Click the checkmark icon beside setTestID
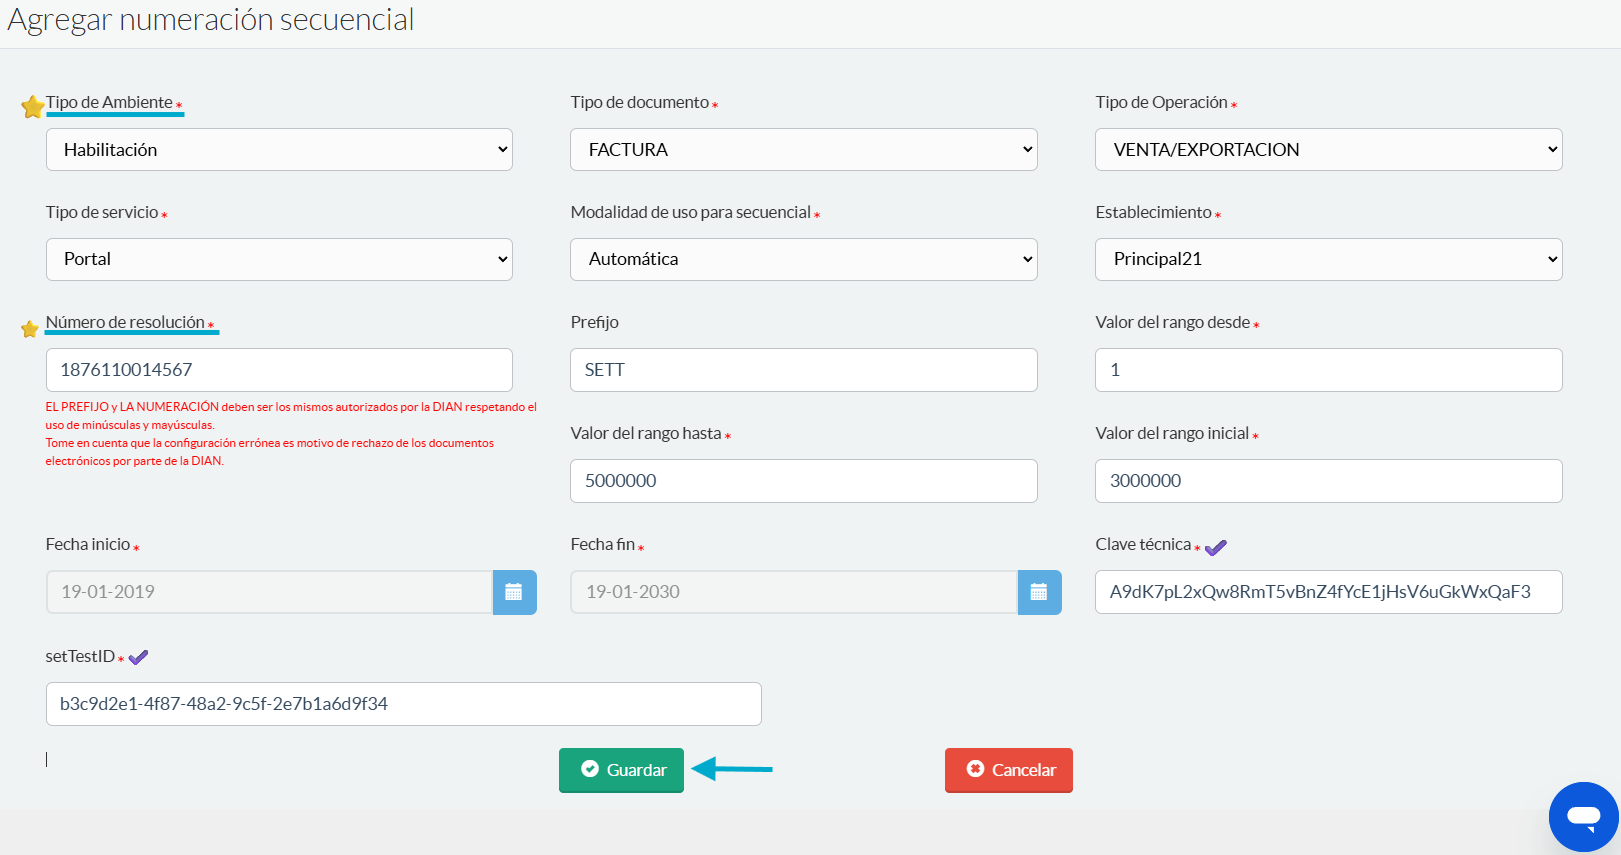1621x855 pixels. click(x=138, y=657)
